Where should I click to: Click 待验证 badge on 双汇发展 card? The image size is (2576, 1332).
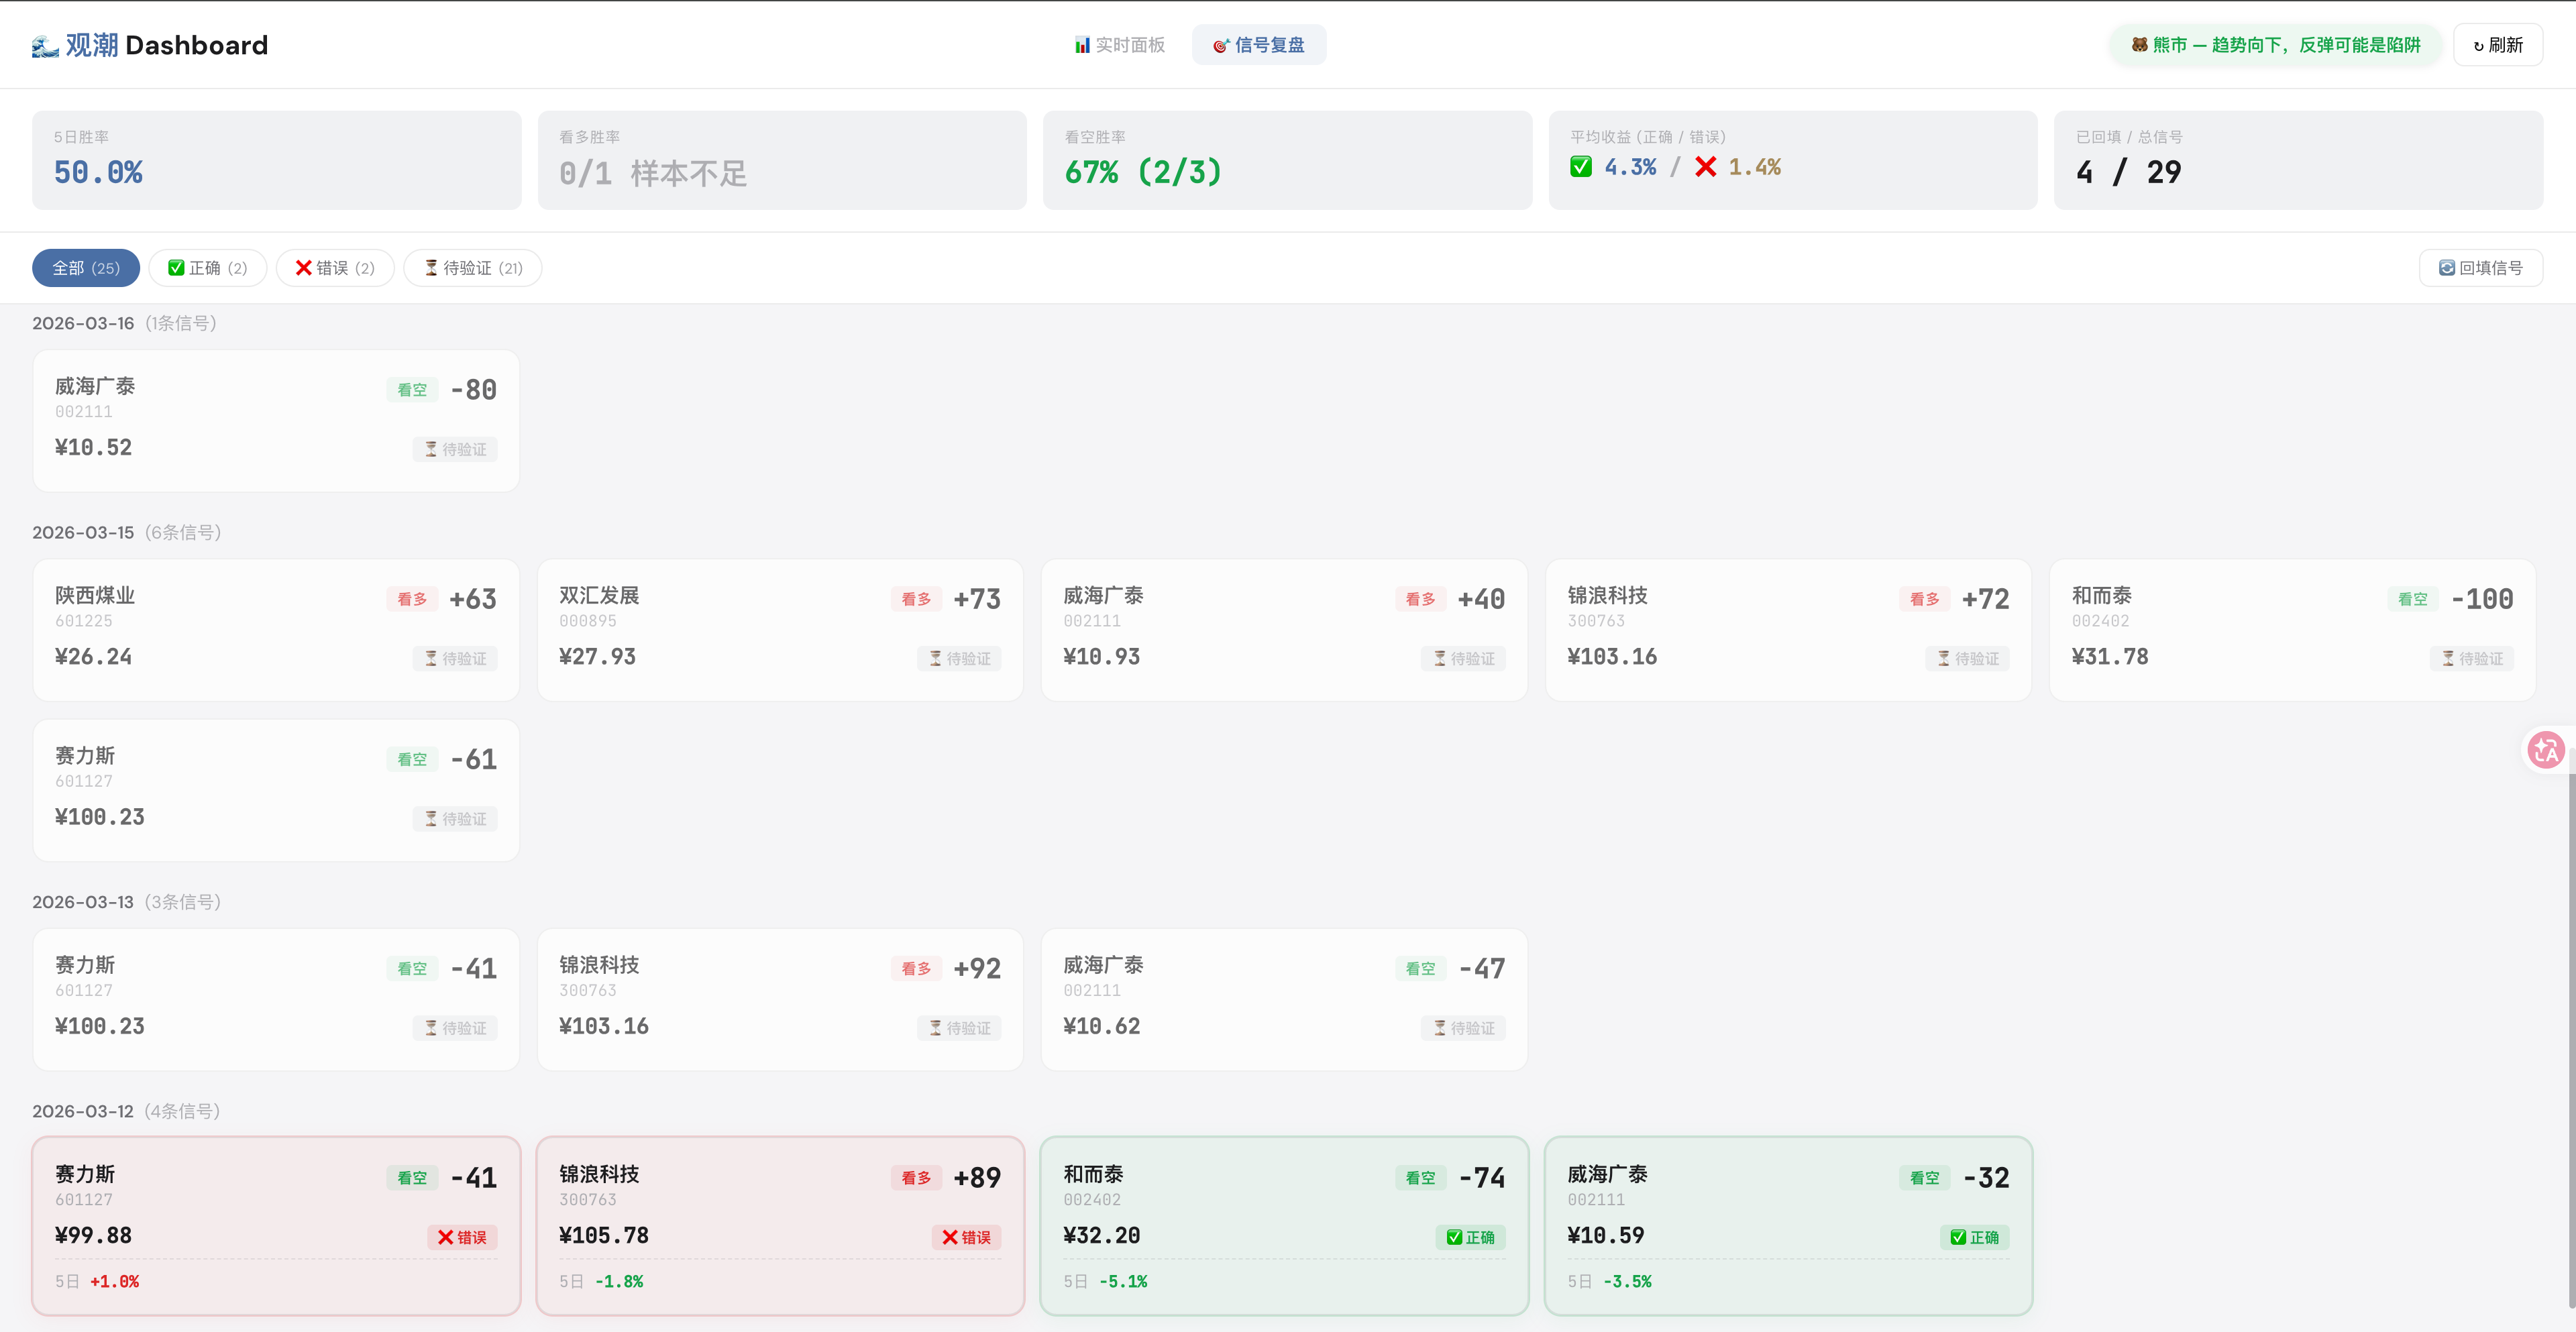(x=959, y=658)
